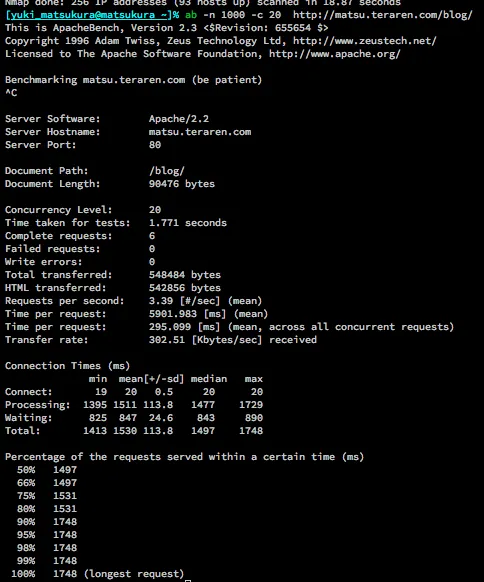Click the Concurrency Level value 20
Image resolution: width=484 pixels, height=582 pixels.
(155, 210)
